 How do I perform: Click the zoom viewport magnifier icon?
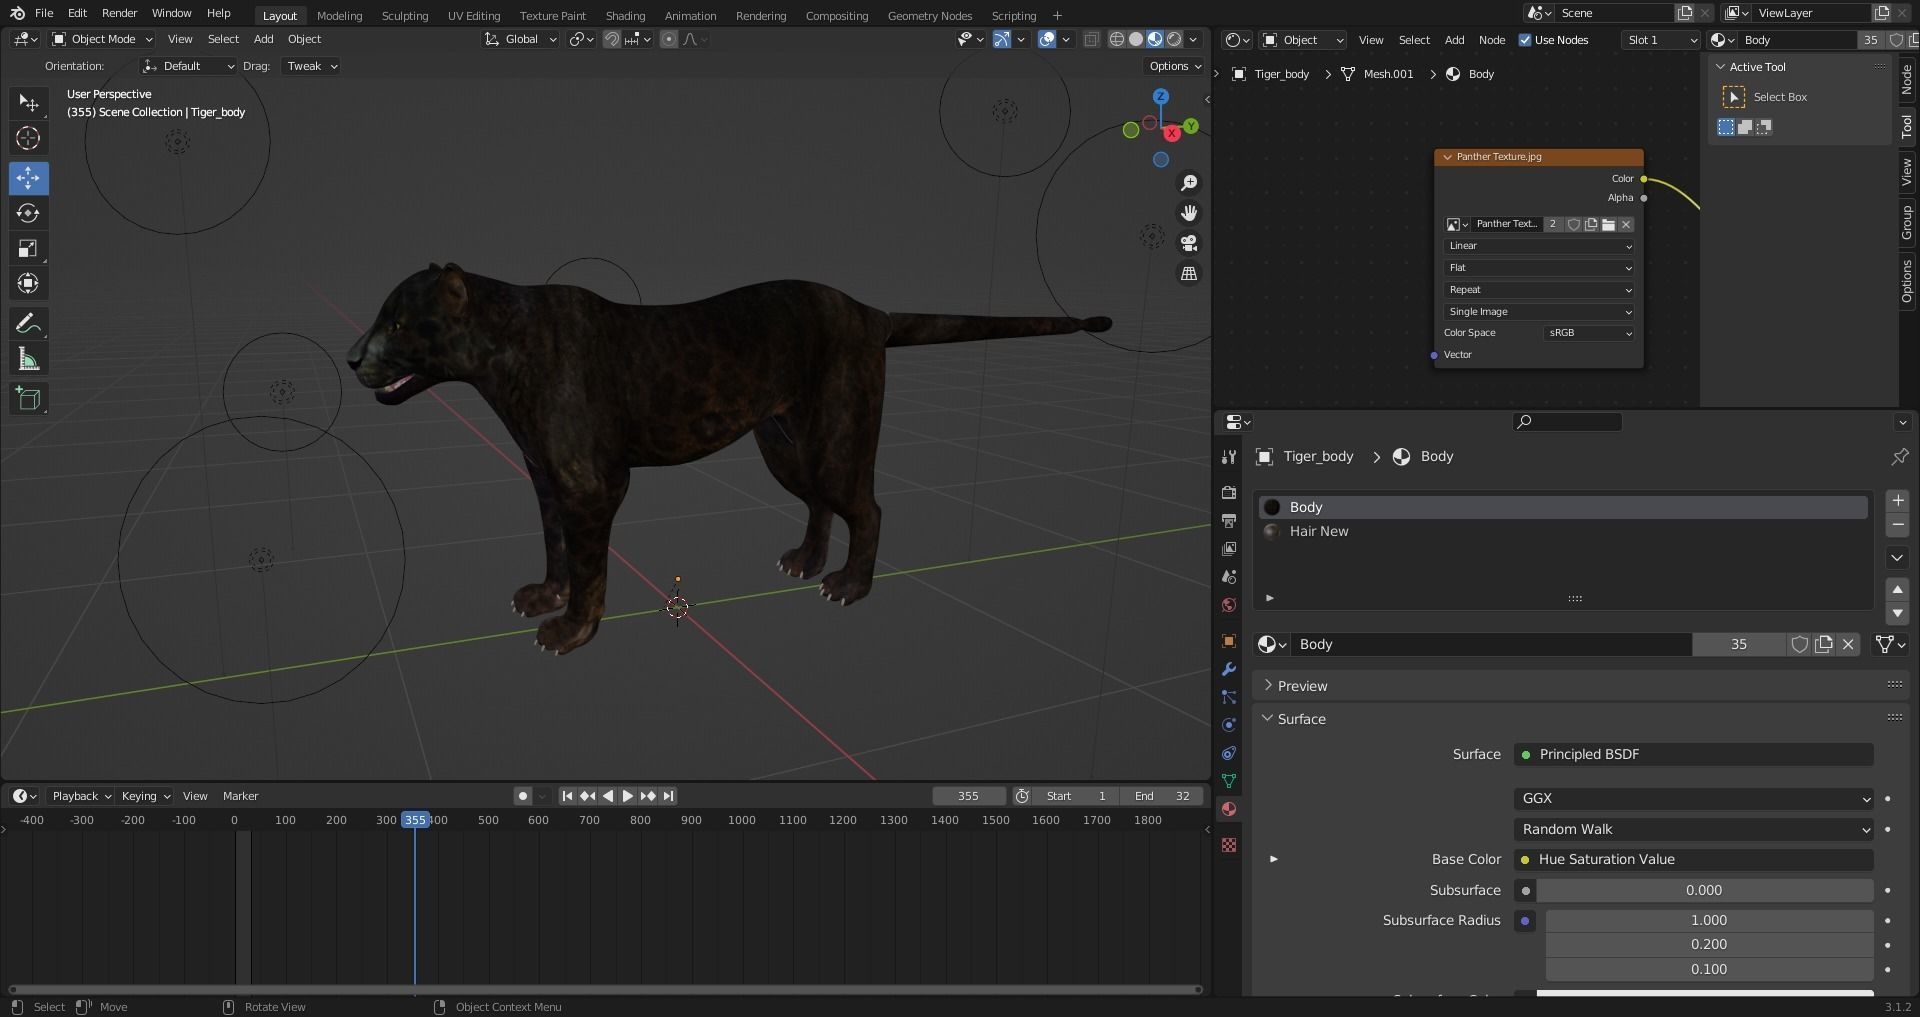pyautogui.click(x=1189, y=183)
